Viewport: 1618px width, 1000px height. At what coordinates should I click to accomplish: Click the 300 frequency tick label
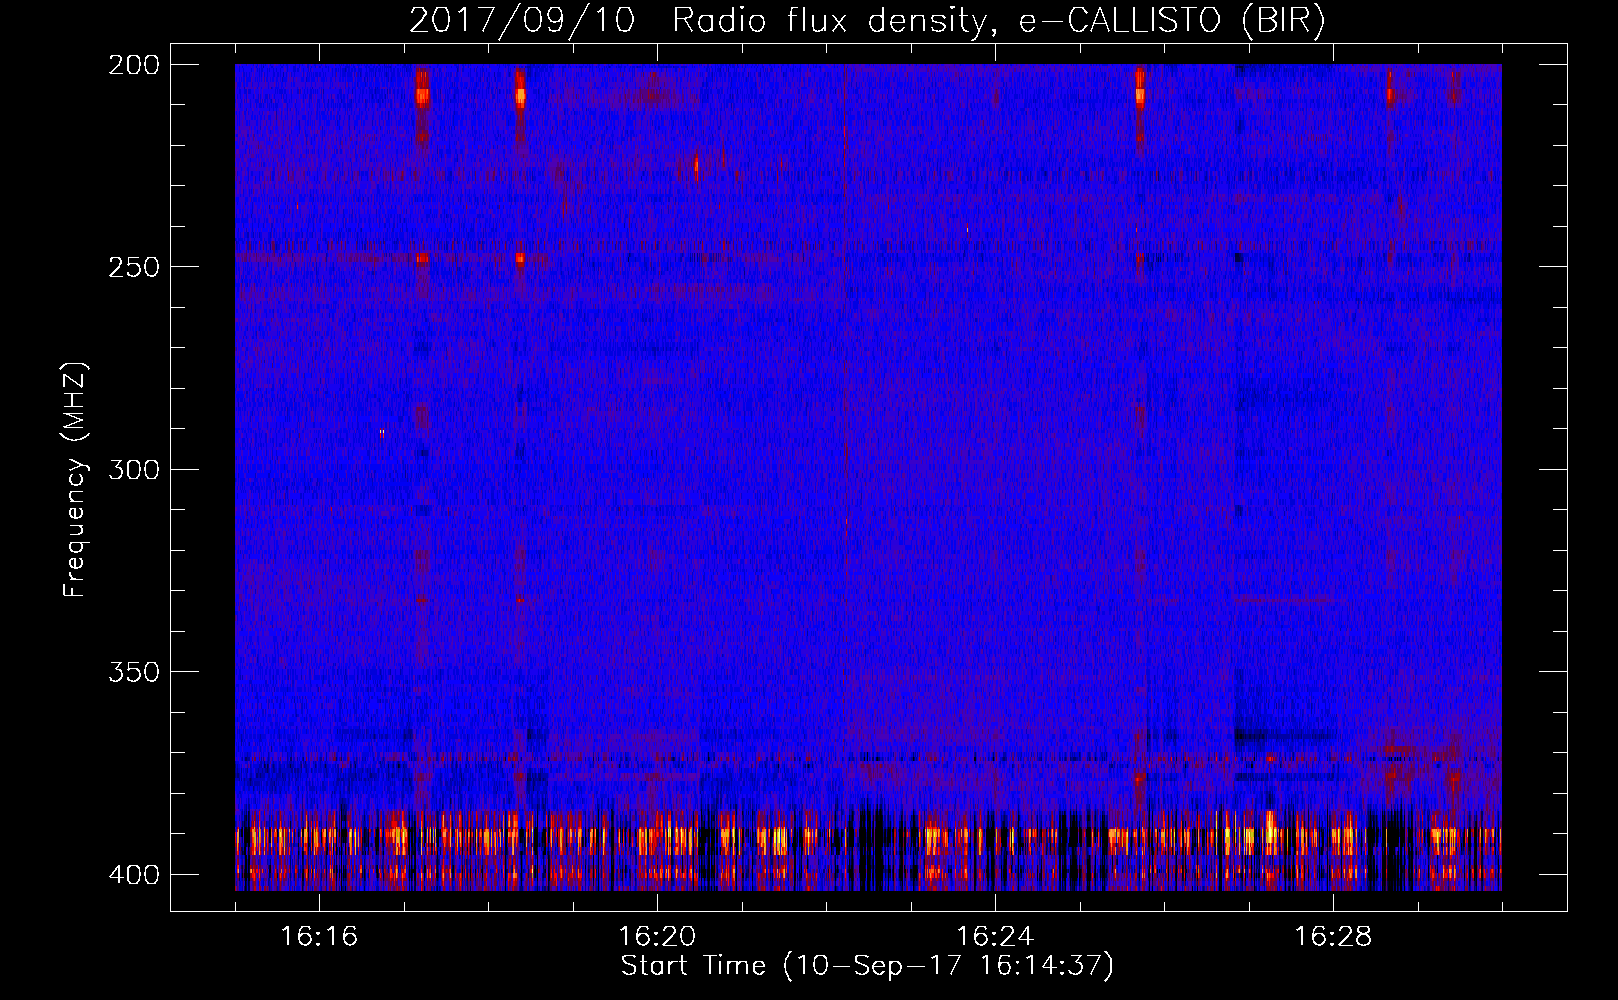pos(133,470)
